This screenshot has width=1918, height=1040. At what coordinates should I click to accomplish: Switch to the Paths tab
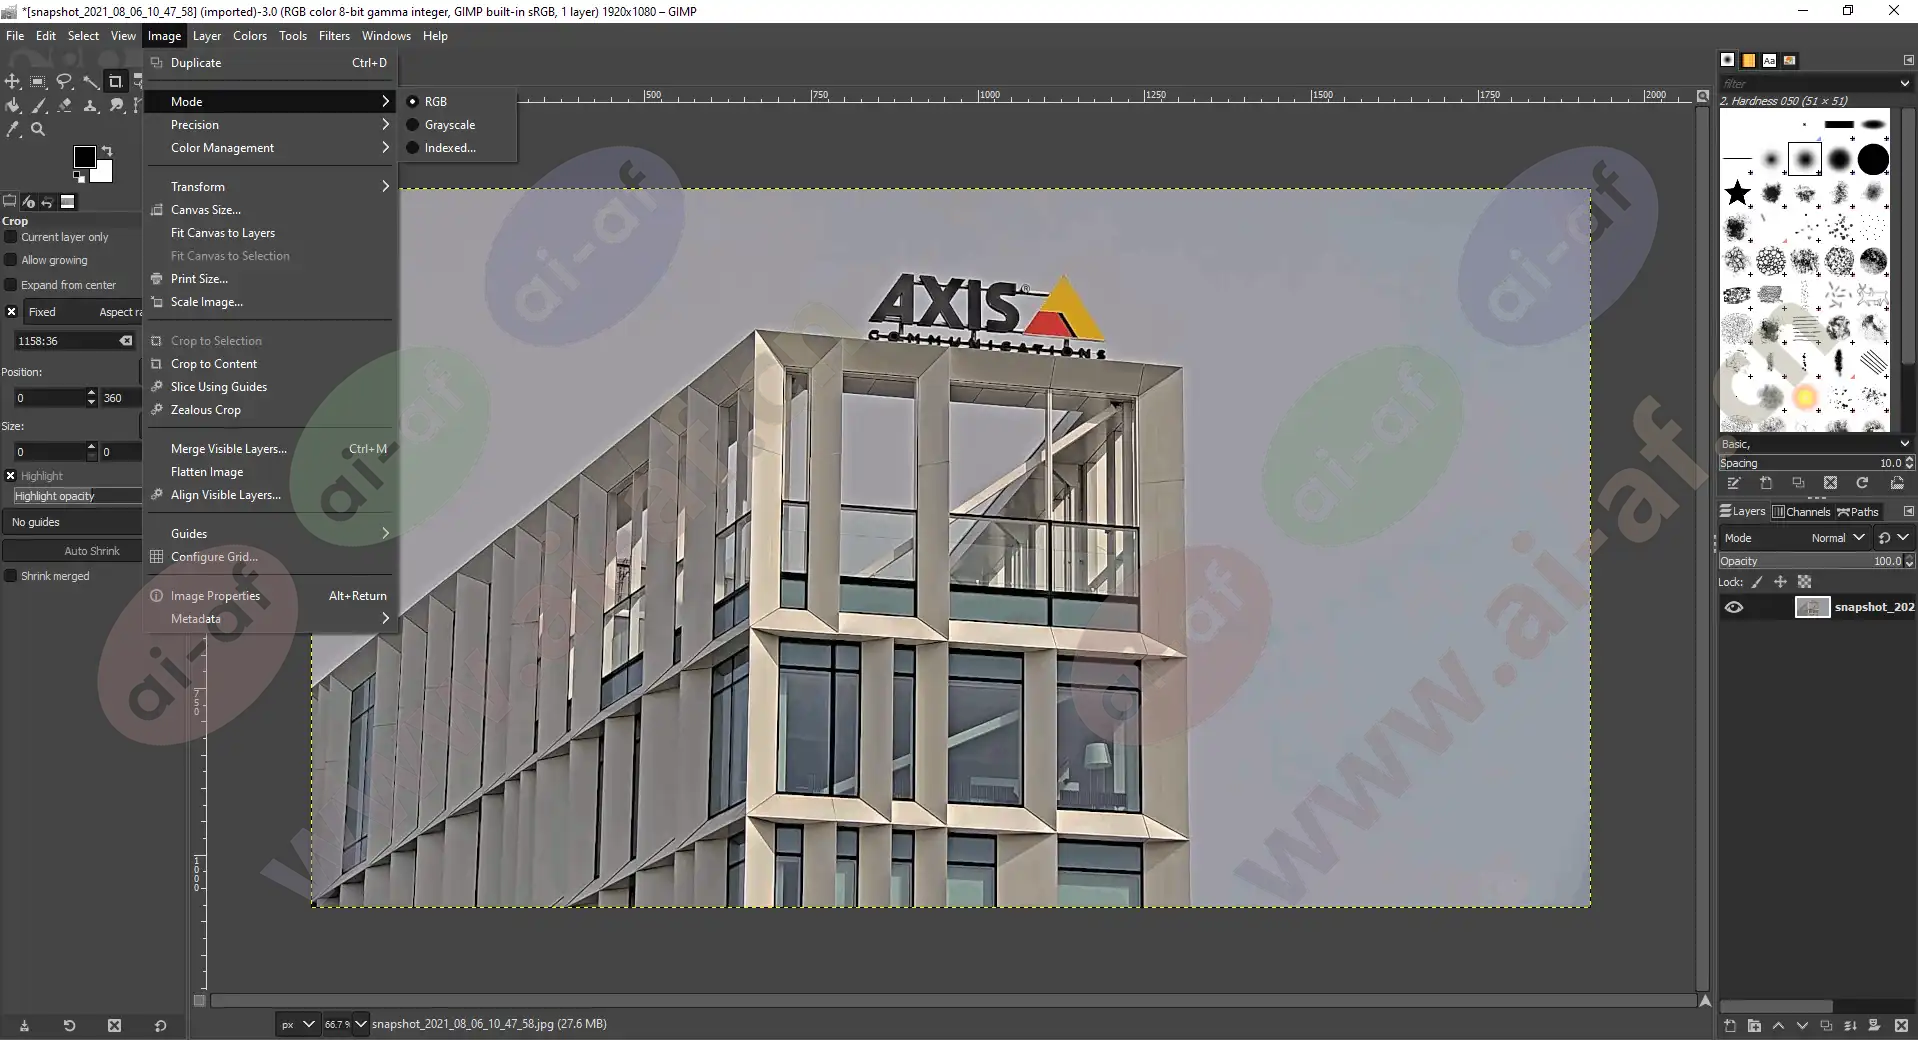(1858, 512)
